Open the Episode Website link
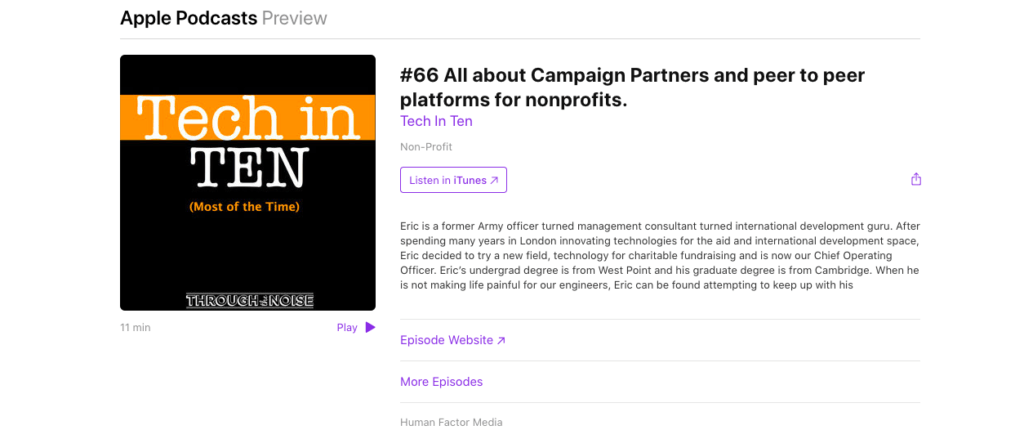The image size is (1024, 439). click(453, 340)
